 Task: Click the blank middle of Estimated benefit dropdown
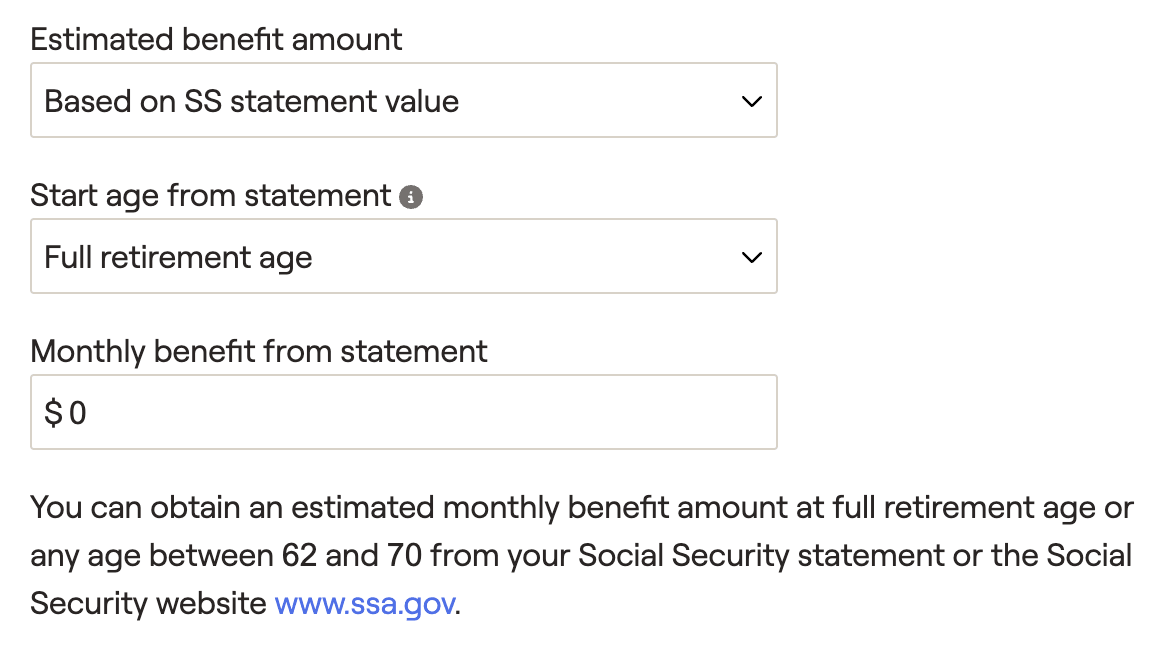600,101
